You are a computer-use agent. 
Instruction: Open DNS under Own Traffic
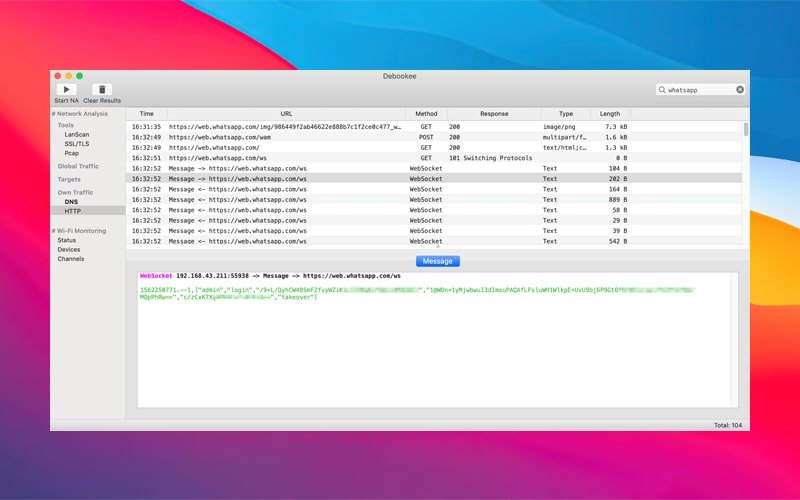[x=71, y=202]
